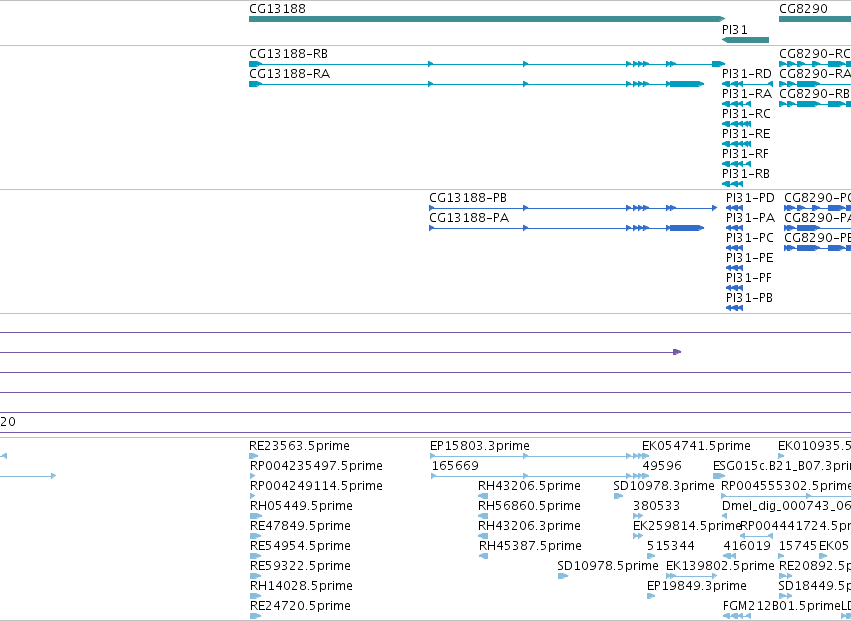Select the CG8290 gene bar
The height and width of the screenshot is (621, 851).
click(x=815, y=19)
